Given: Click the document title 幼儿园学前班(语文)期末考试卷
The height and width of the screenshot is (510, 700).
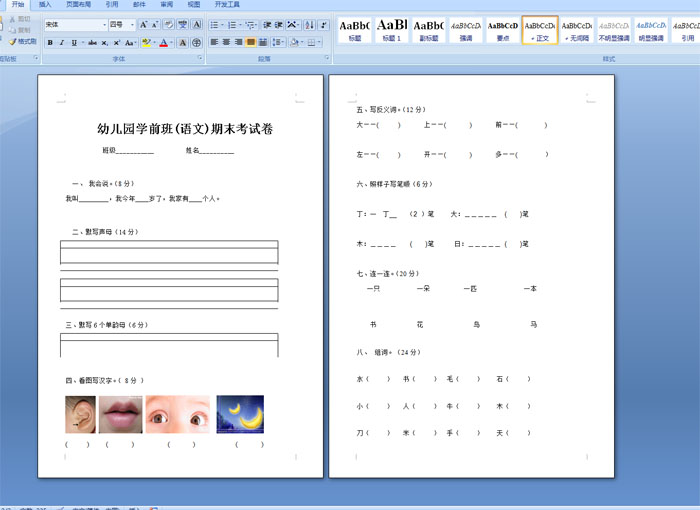Looking at the screenshot, I should [185, 129].
